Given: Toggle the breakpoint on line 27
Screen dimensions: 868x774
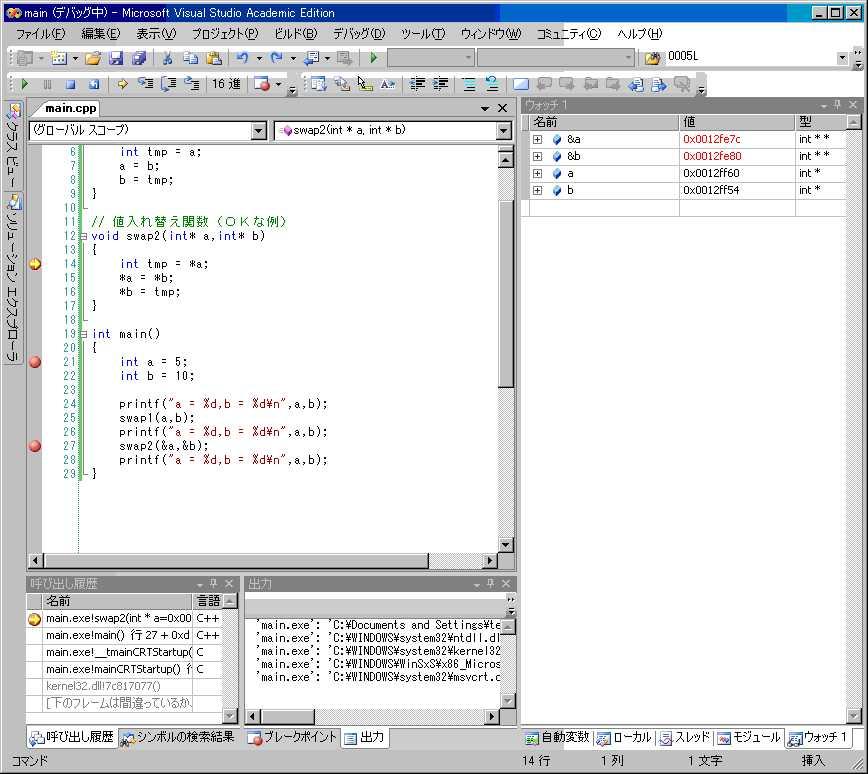Looking at the screenshot, I should [35, 446].
